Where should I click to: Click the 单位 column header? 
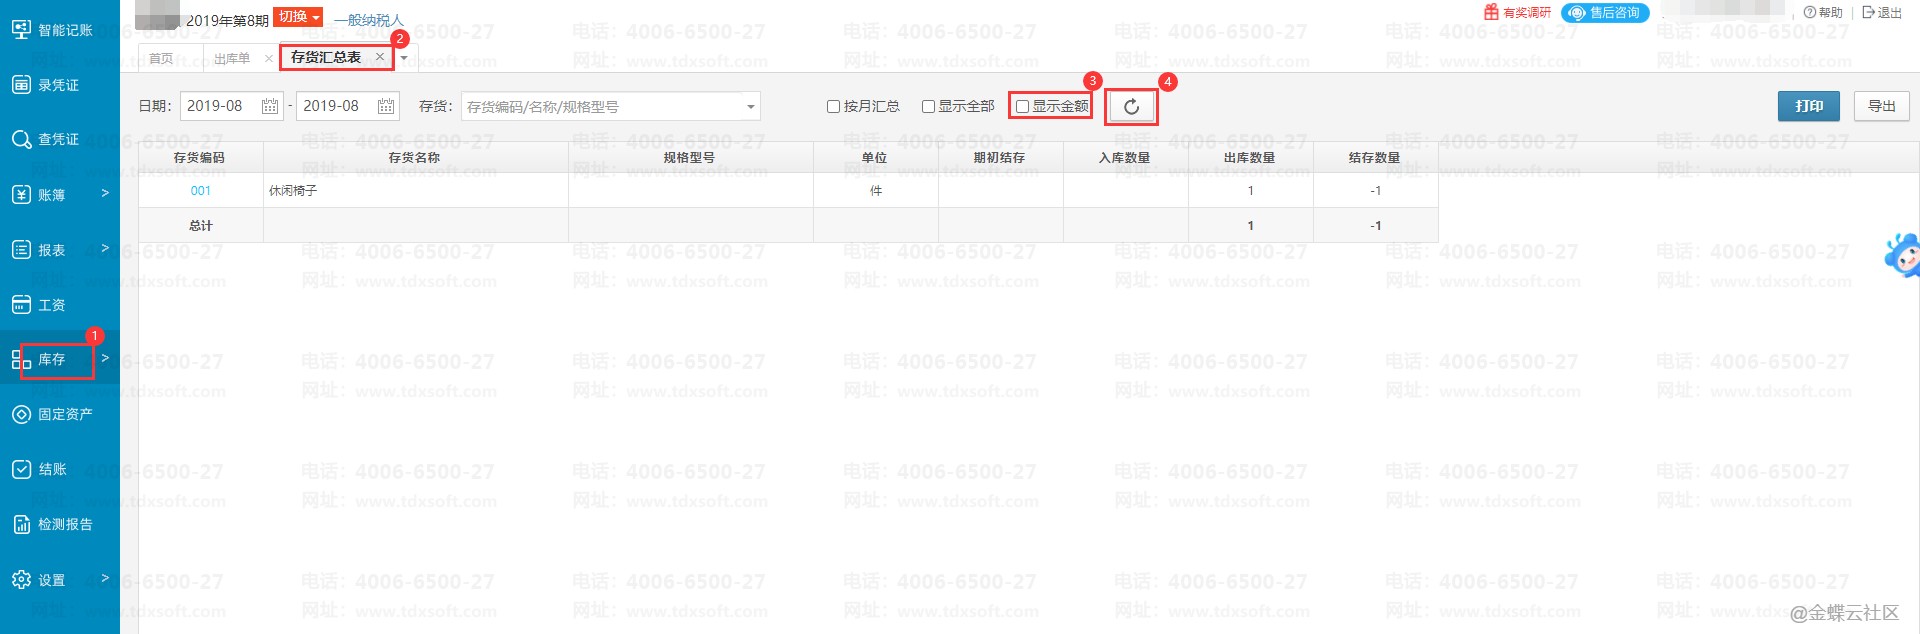875,157
